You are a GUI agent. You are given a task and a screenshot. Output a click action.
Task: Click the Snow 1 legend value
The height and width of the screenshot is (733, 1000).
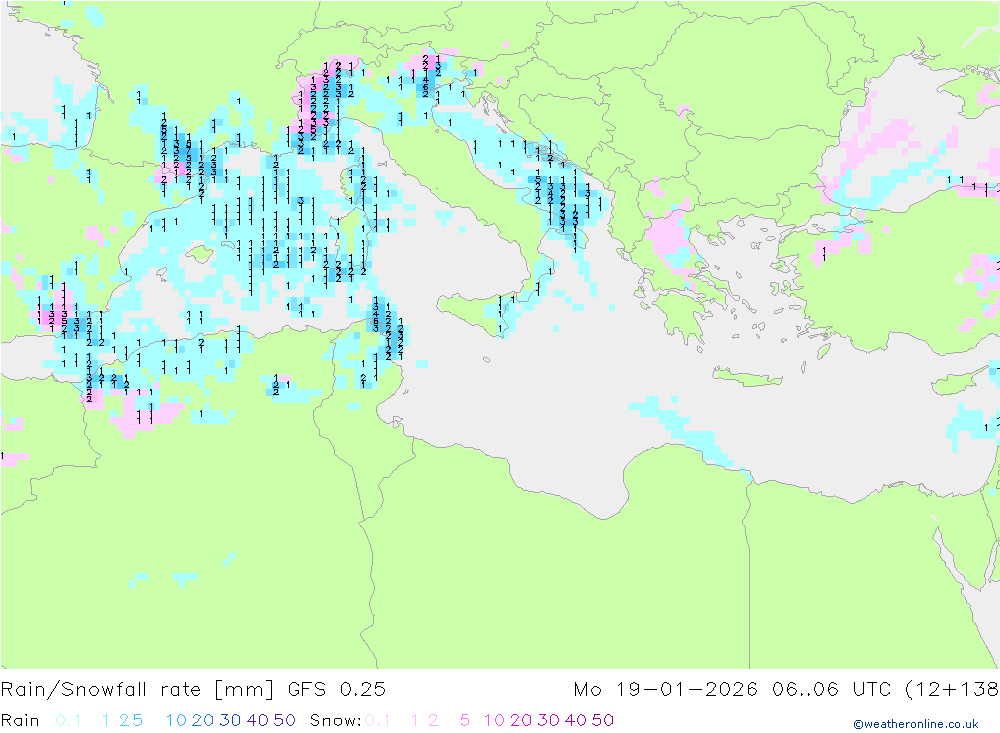pyautogui.click(x=415, y=720)
